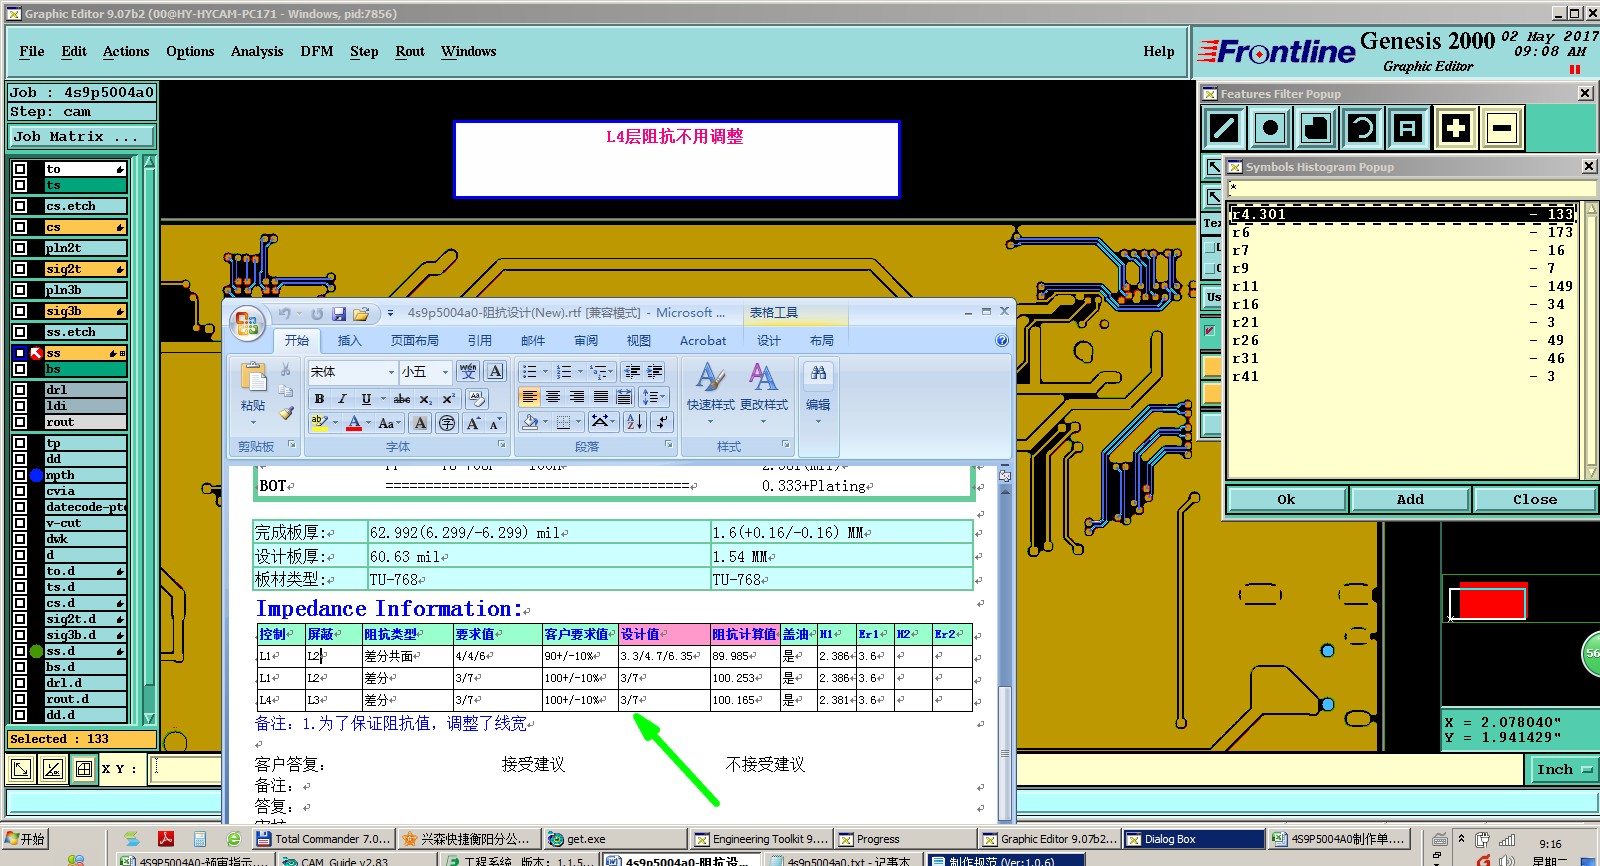Toggle checkbox for layer sig2t
1600x866 pixels.
(x=20, y=269)
